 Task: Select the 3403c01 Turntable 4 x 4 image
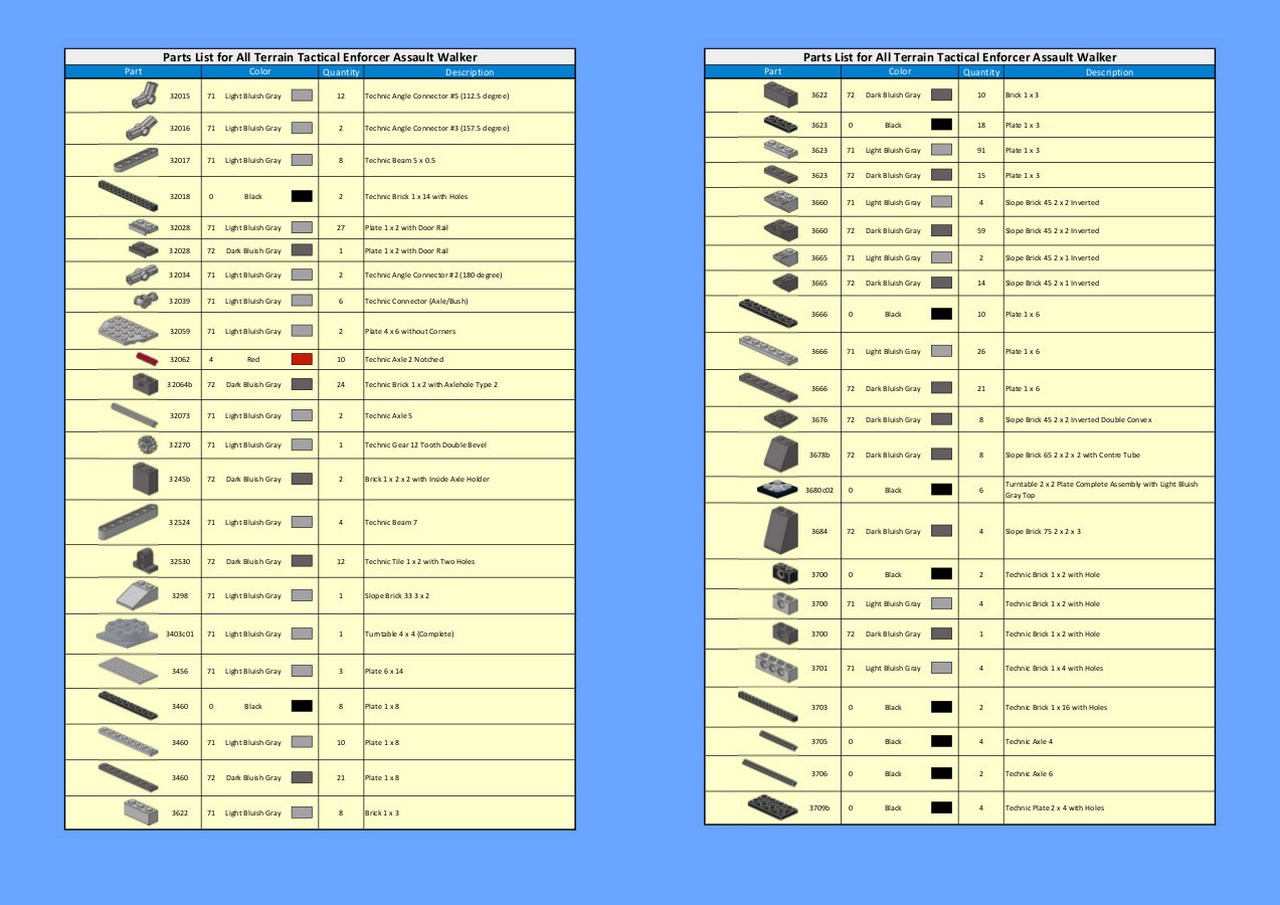click(128, 633)
